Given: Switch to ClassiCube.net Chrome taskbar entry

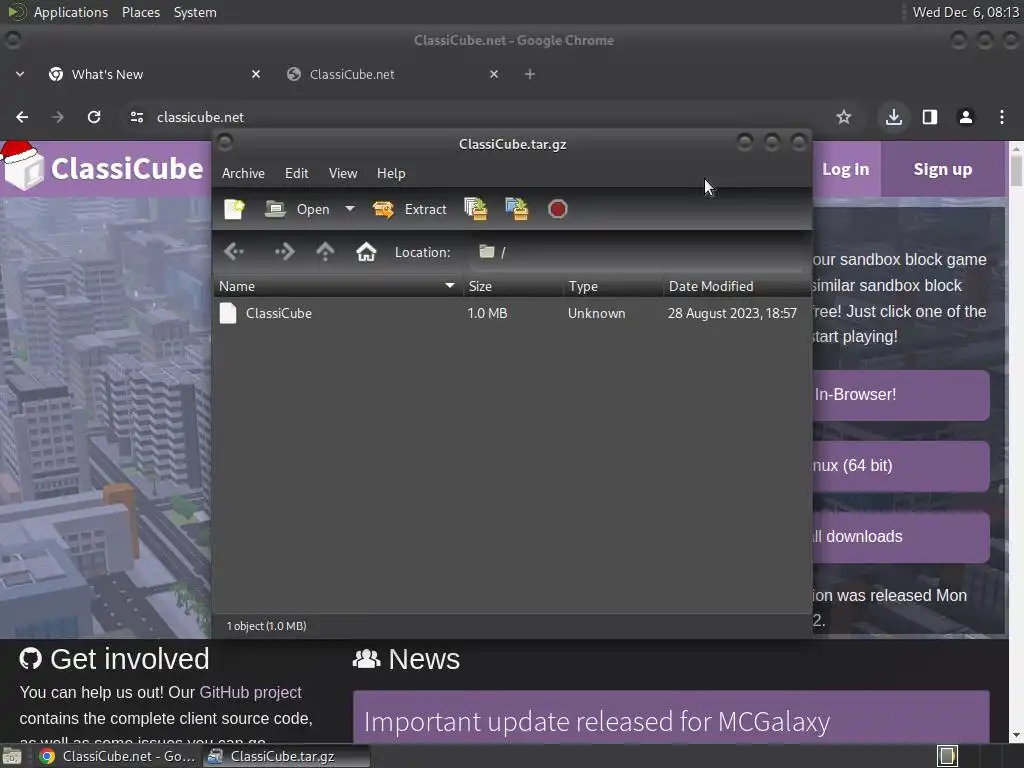Looking at the screenshot, I should pos(118,756).
